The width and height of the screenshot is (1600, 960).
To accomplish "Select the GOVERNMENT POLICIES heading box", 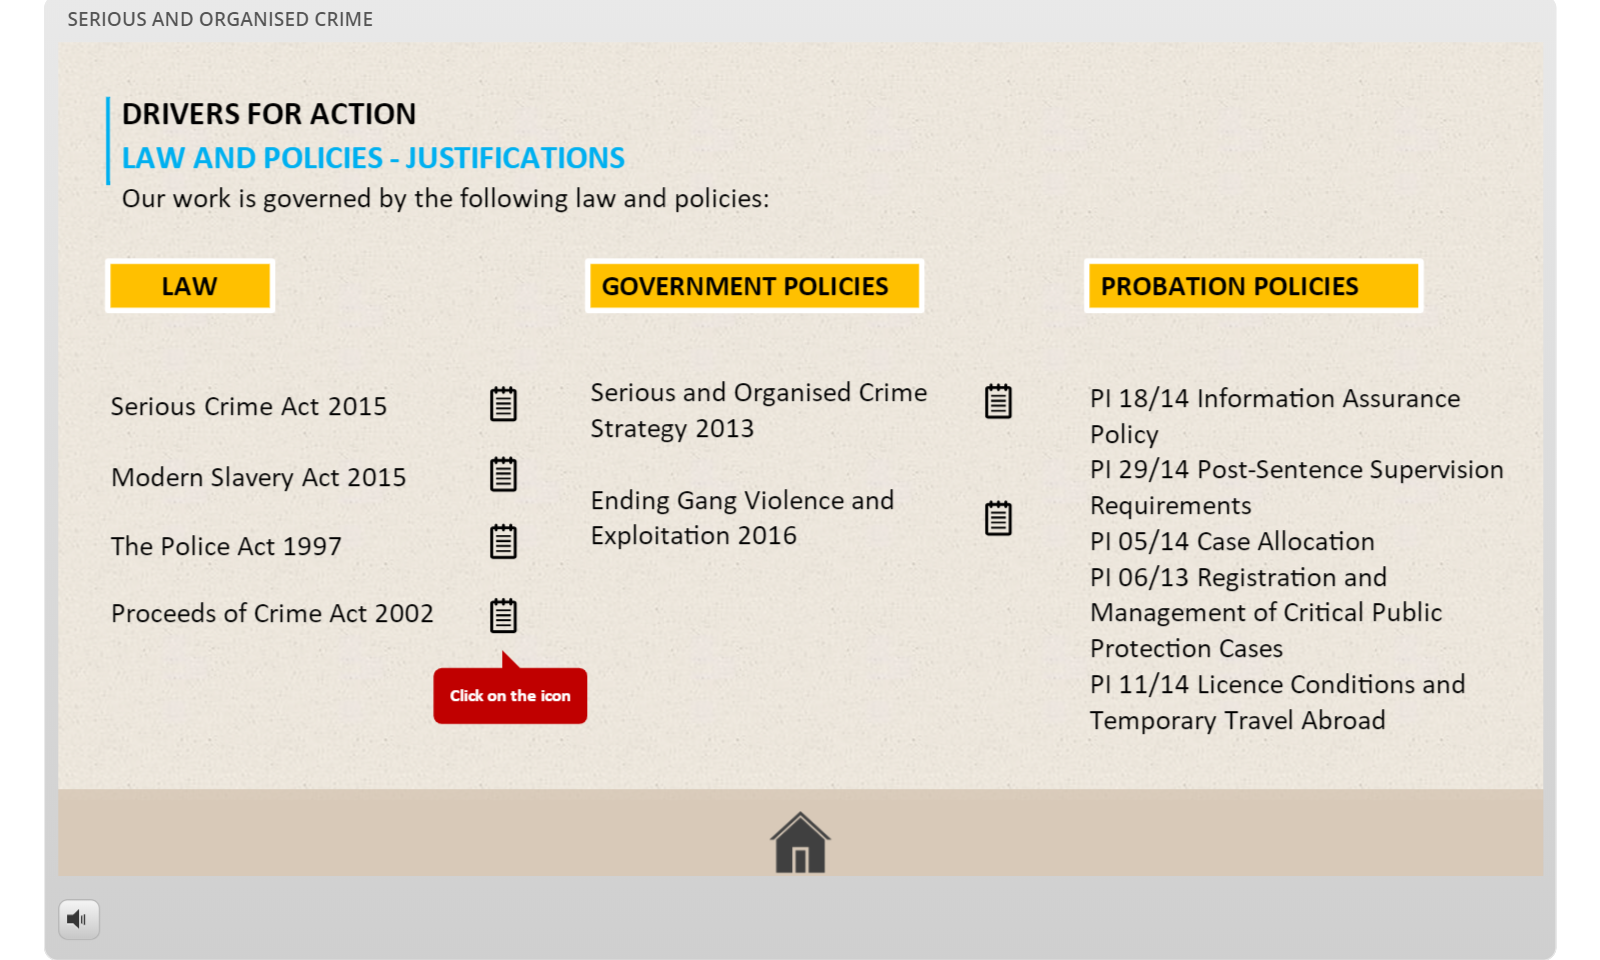I will tap(754, 287).
